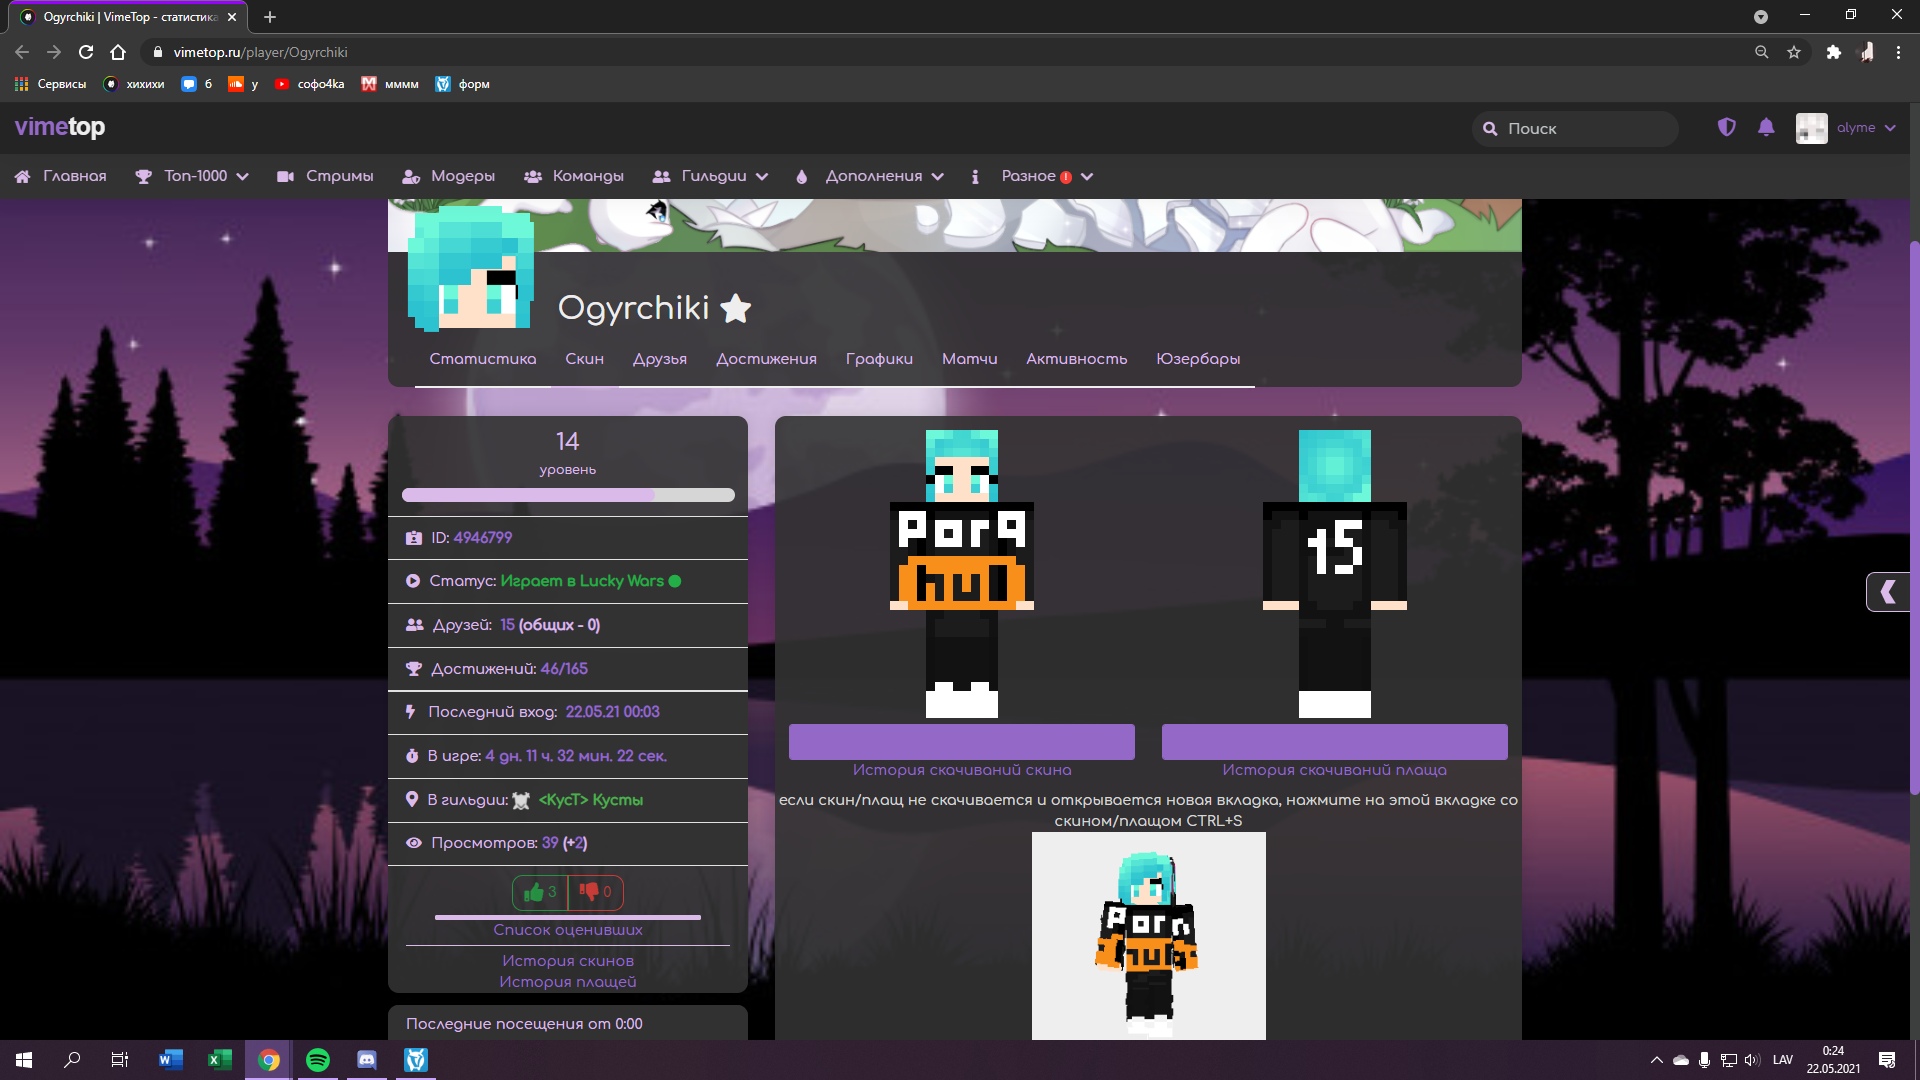
Task: Expand the Разное dropdown
Action: point(1032,176)
